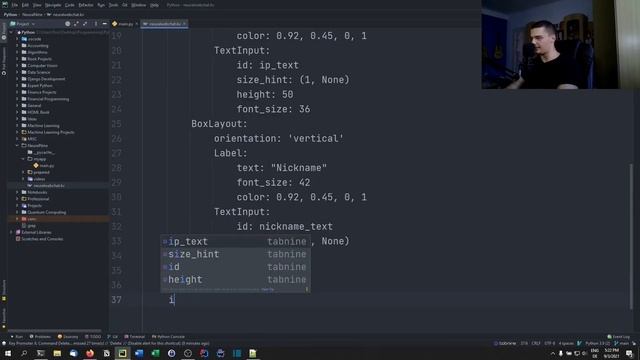The image size is (640, 360).
Task: Click the Python interpreter status entry
Action: (x=597, y=344)
